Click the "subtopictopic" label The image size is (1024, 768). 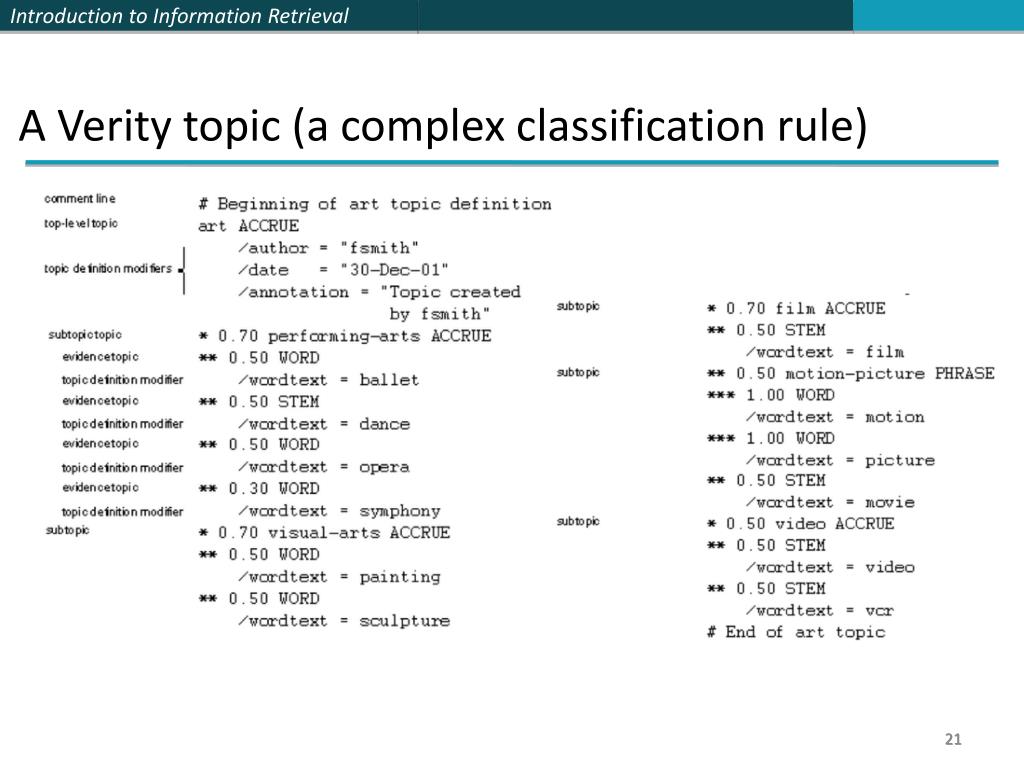tap(85, 334)
